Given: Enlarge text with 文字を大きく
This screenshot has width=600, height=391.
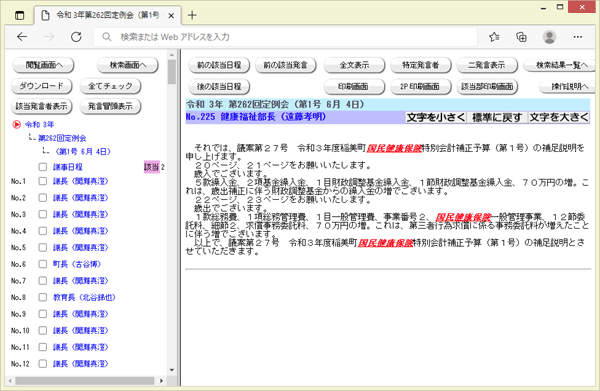Looking at the screenshot, I should [x=559, y=117].
